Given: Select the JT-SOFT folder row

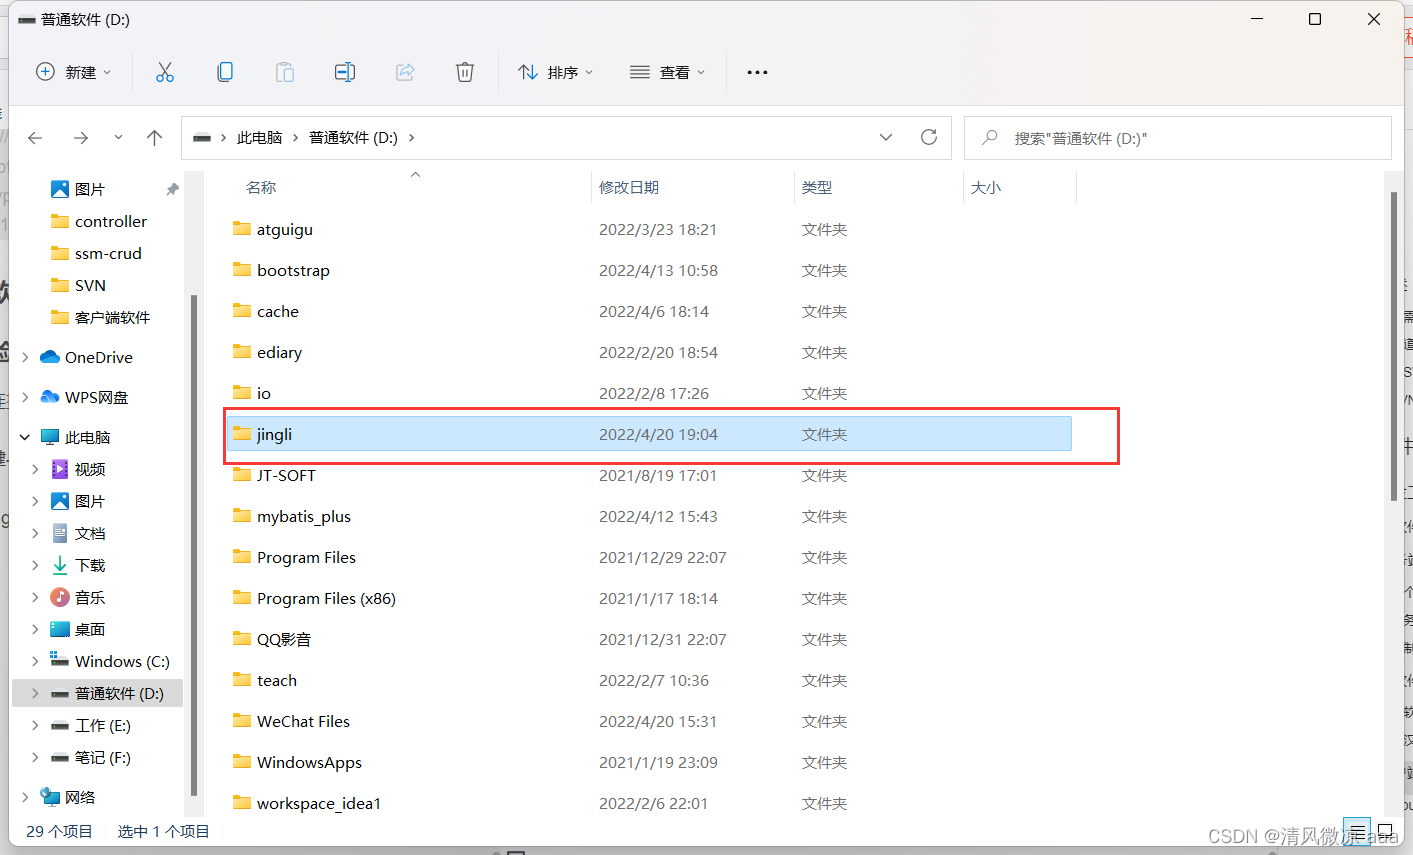Looking at the screenshot, I should 649,475.
